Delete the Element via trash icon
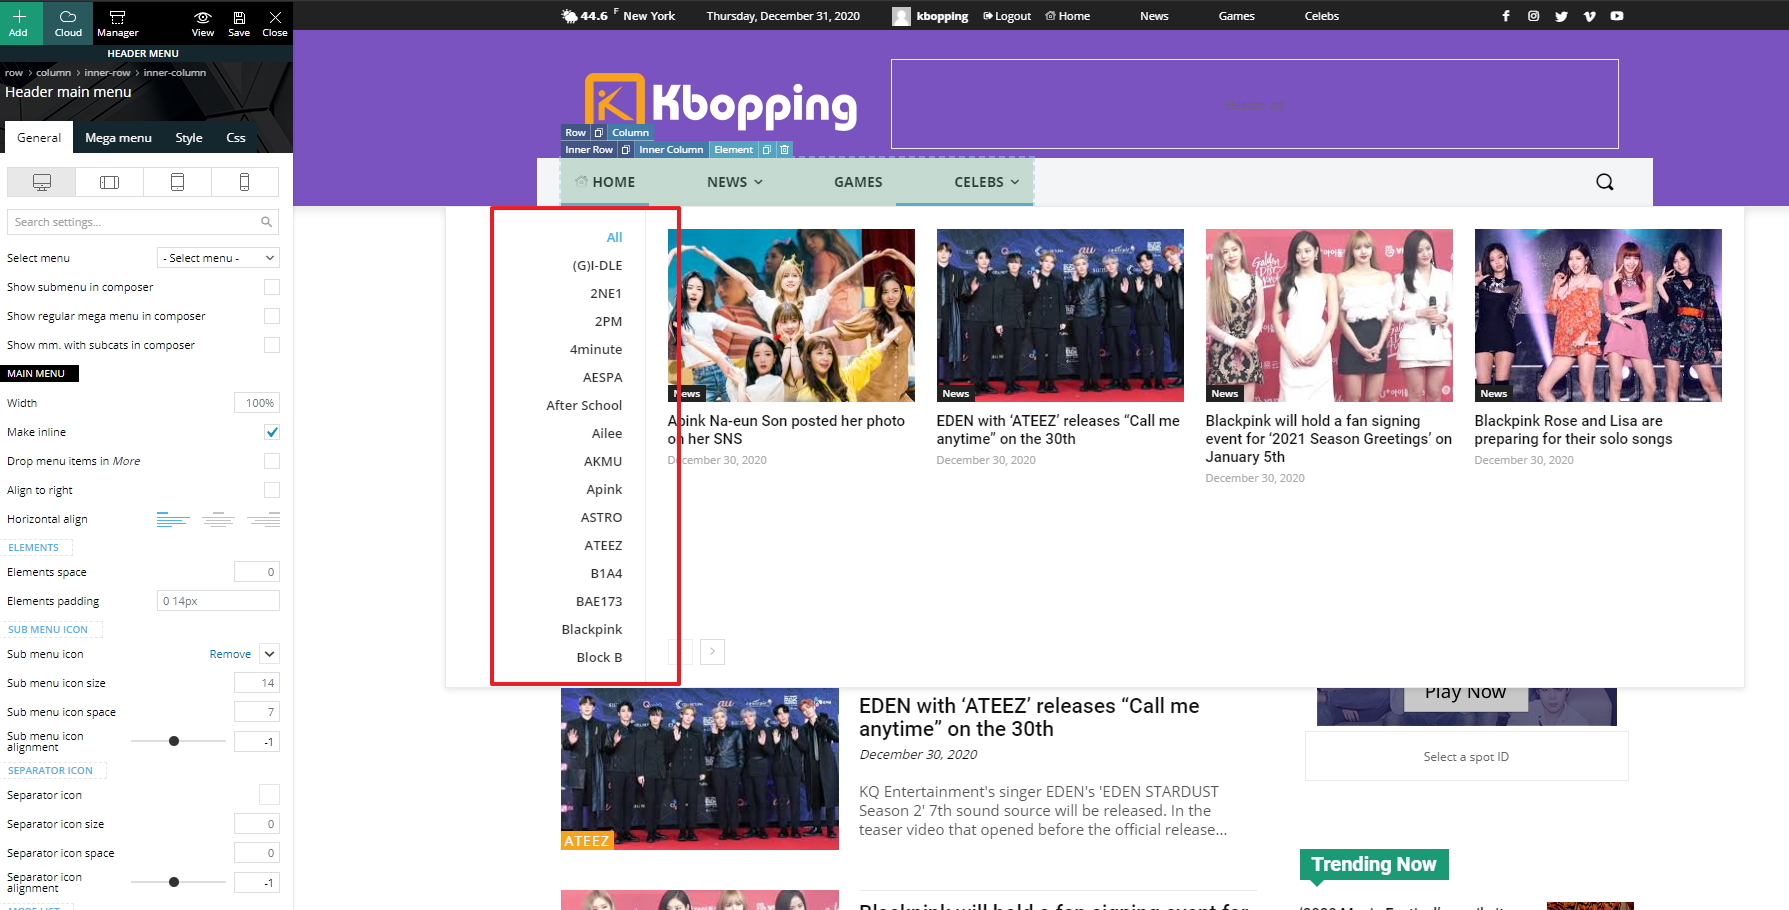The image size is (1789, 910). click(x=785, y=150)
